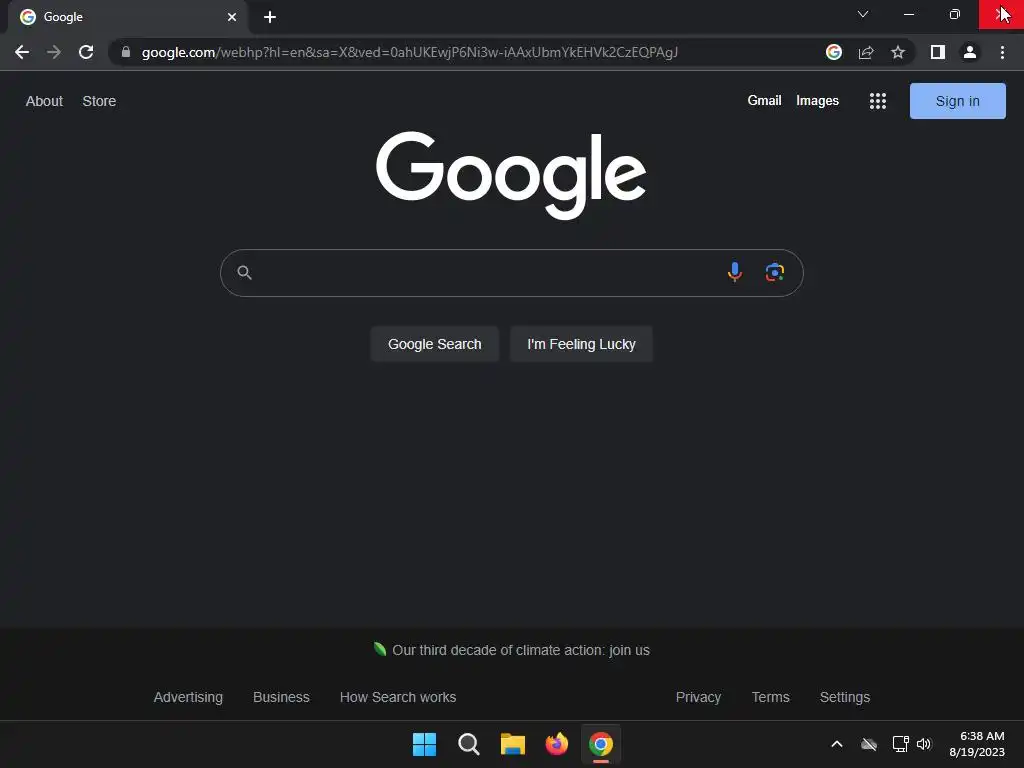Screen dimensions: 1024x768
Task: Open the Windows Start menu
Action: (424, 744)
